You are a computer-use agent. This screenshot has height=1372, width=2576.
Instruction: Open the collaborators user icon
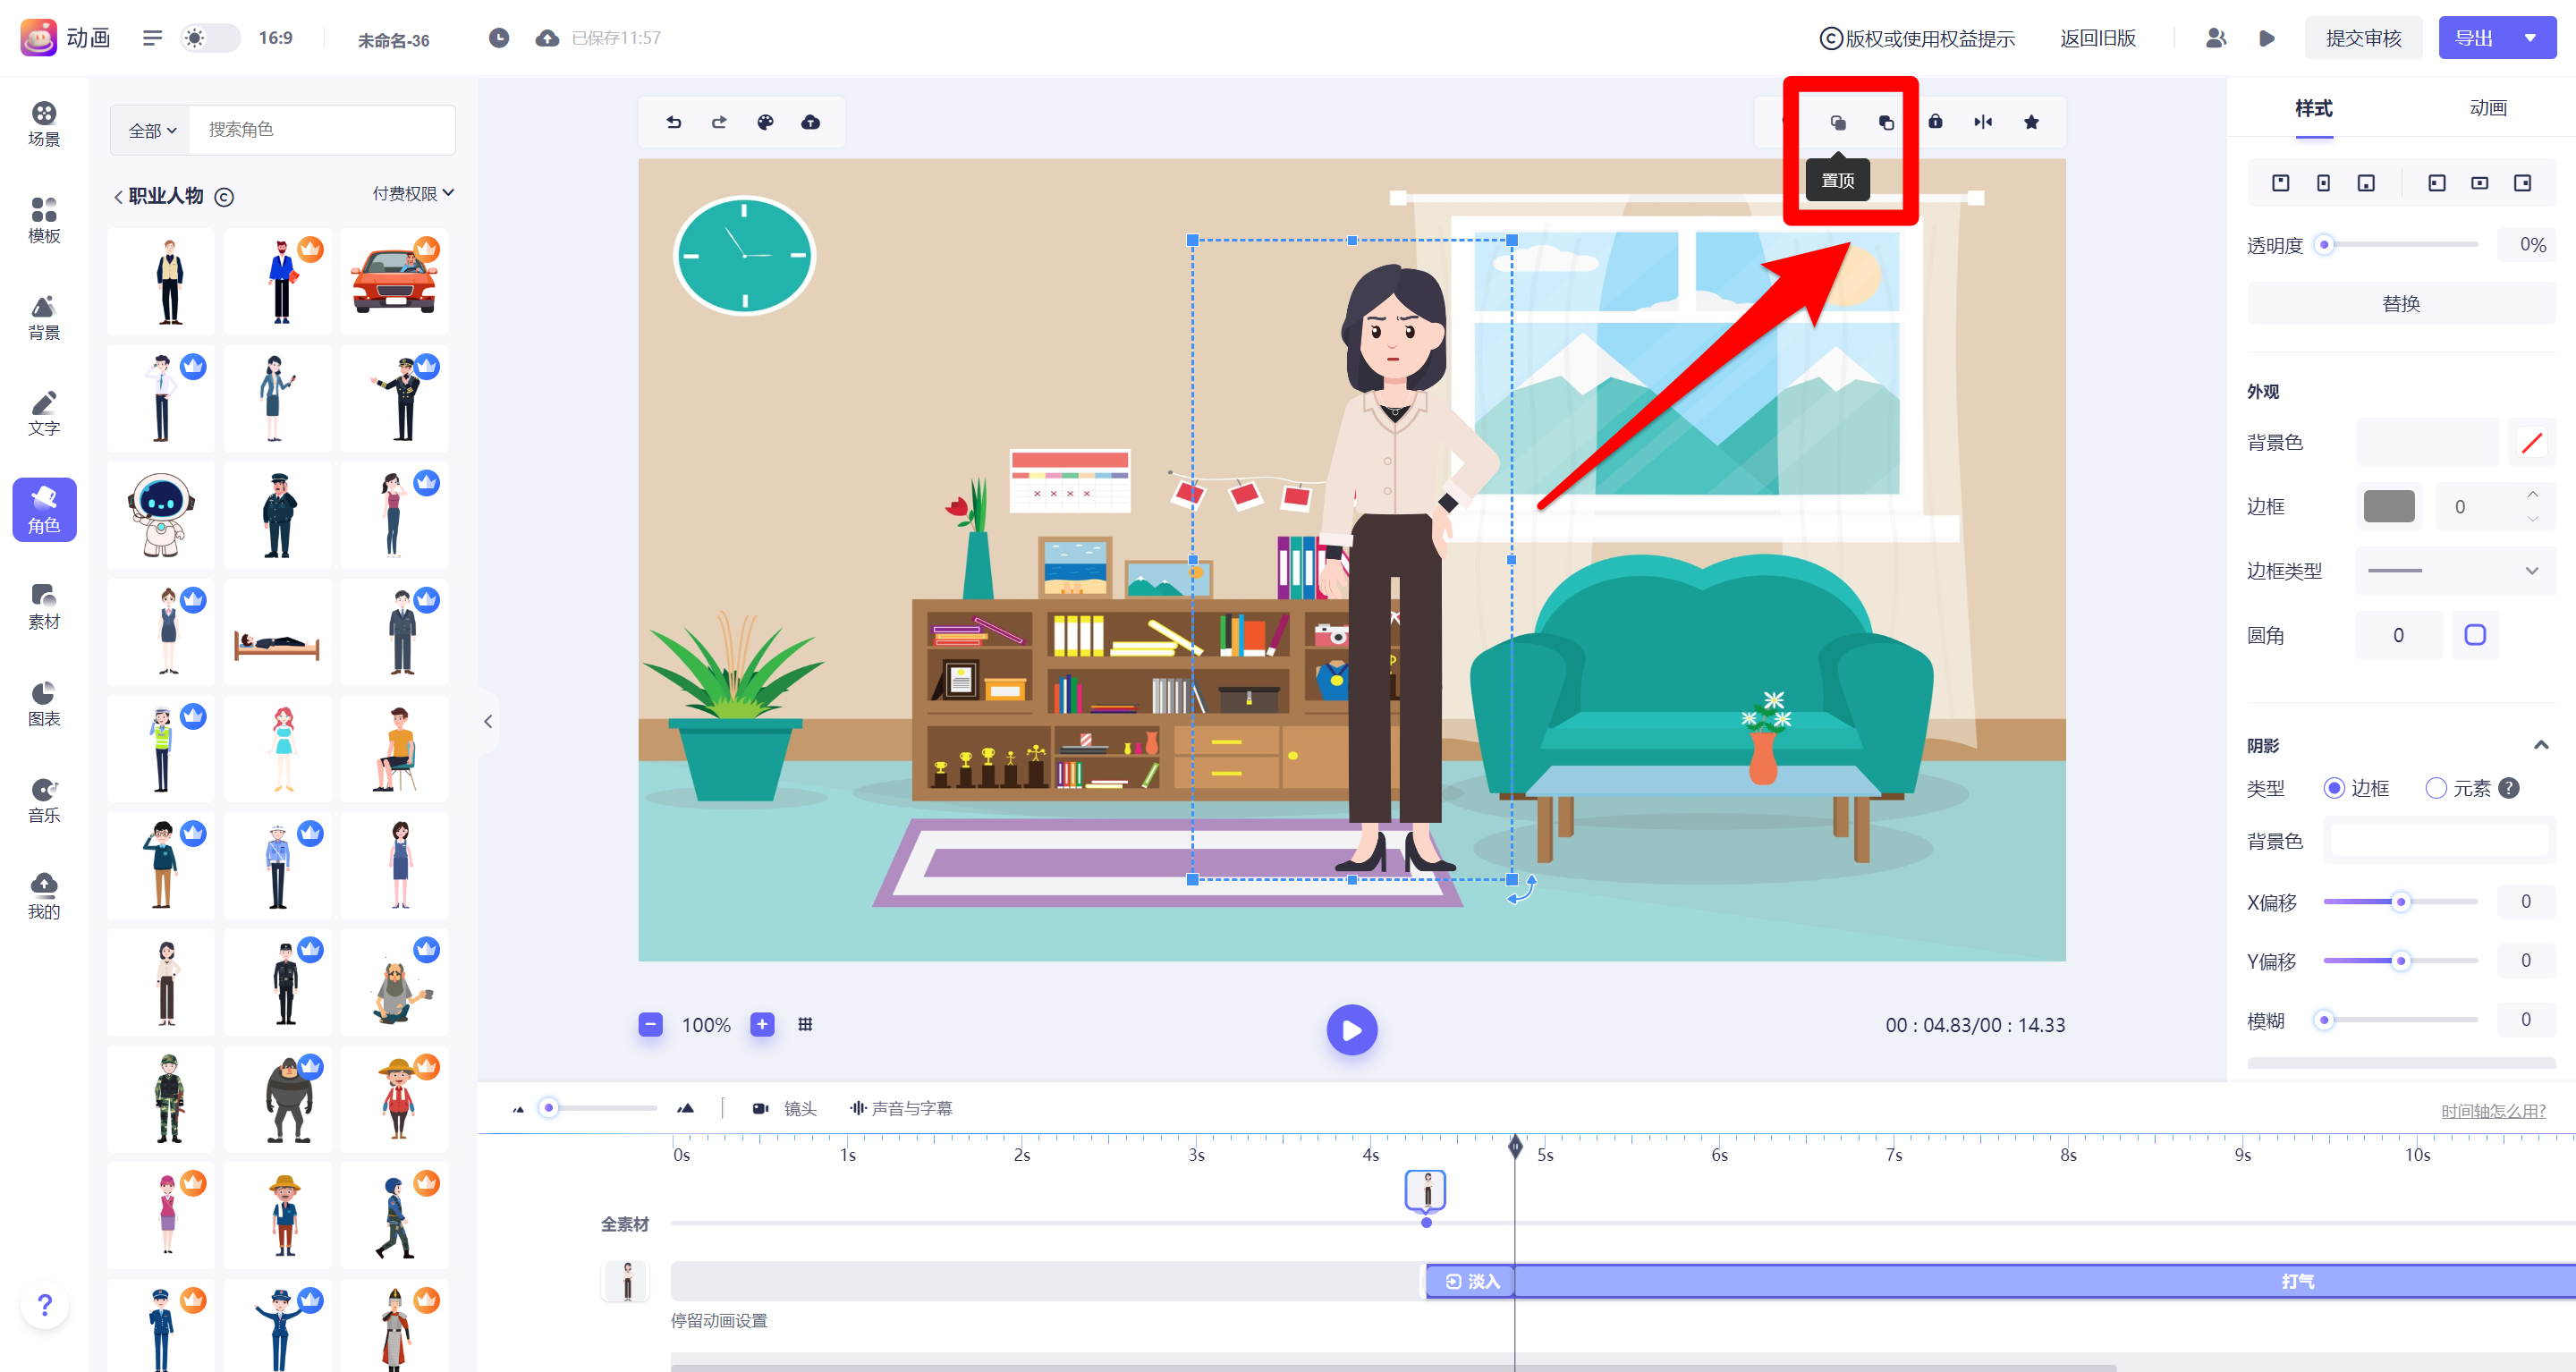tap(2216, 38)
